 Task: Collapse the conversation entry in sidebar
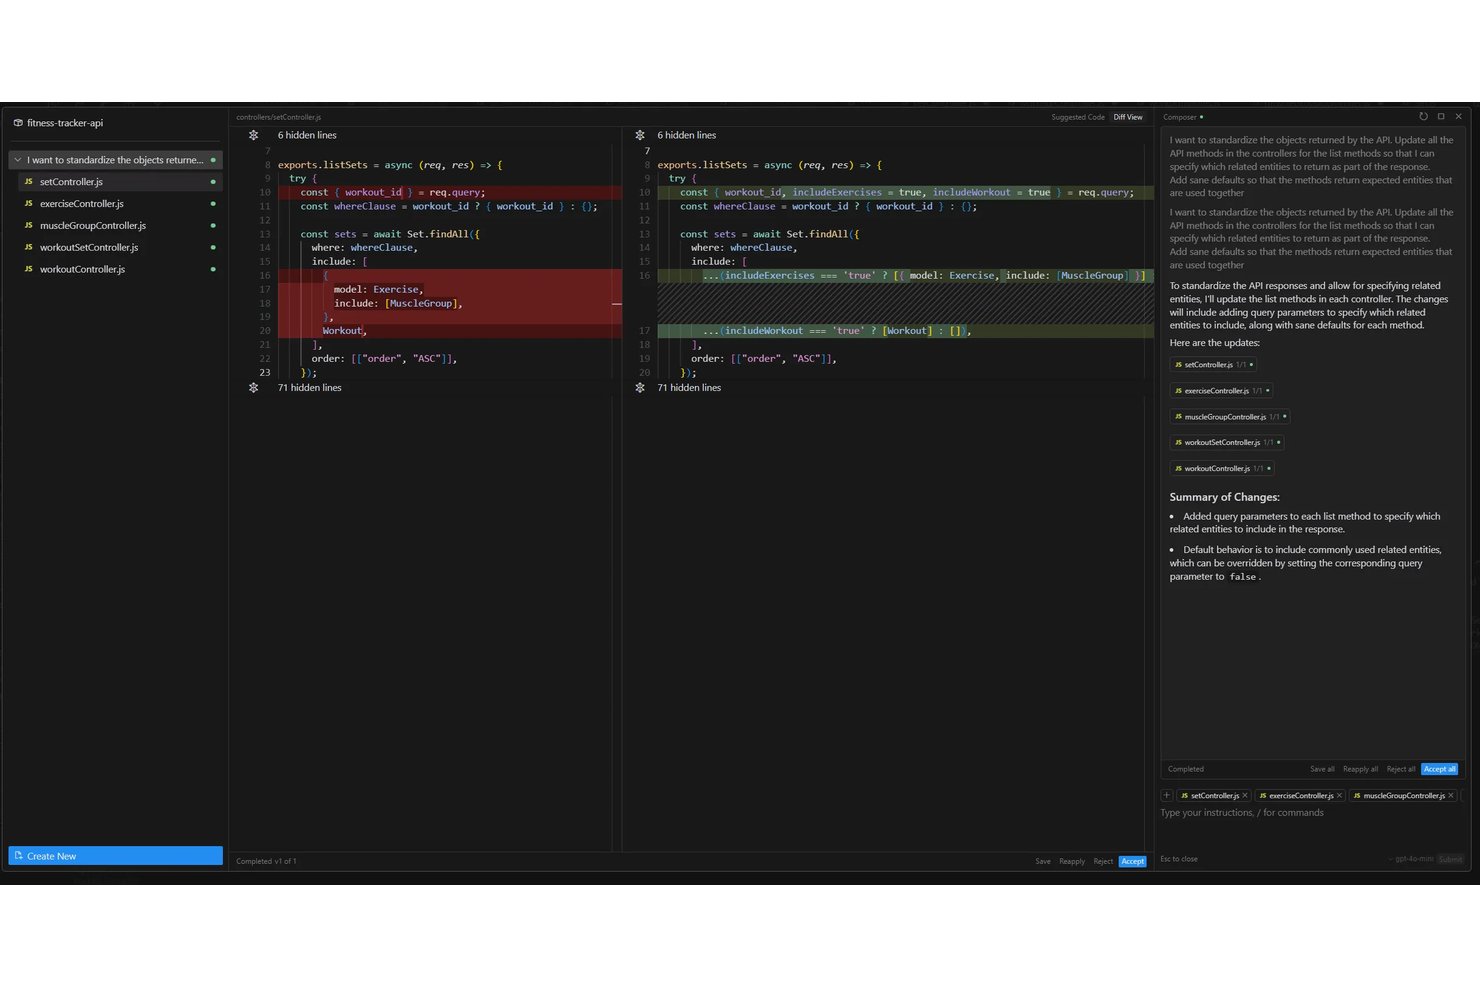[18, 160]
